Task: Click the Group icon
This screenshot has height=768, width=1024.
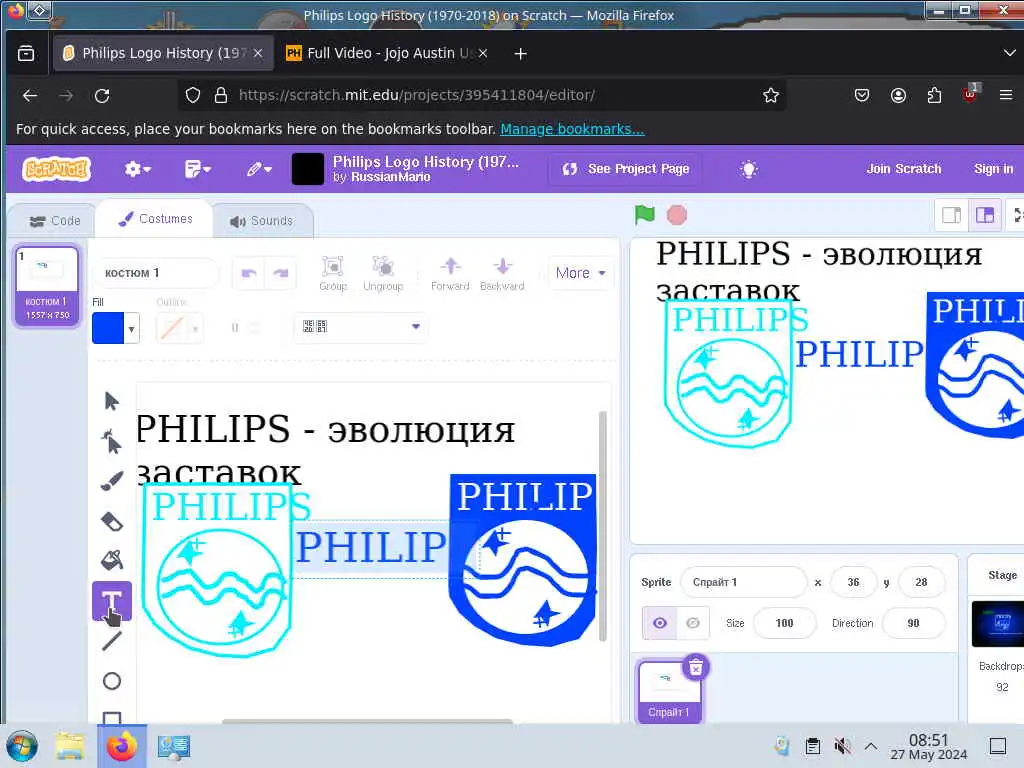Action: point(333,273)
